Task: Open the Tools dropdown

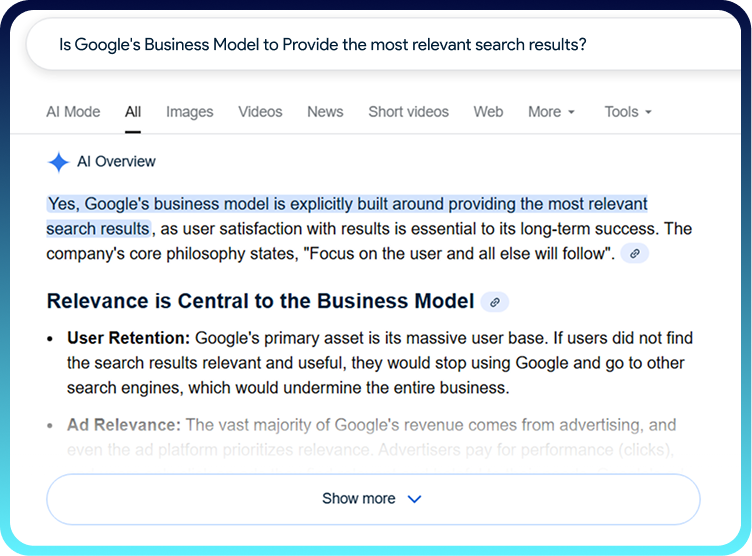Action: [628, 112]
